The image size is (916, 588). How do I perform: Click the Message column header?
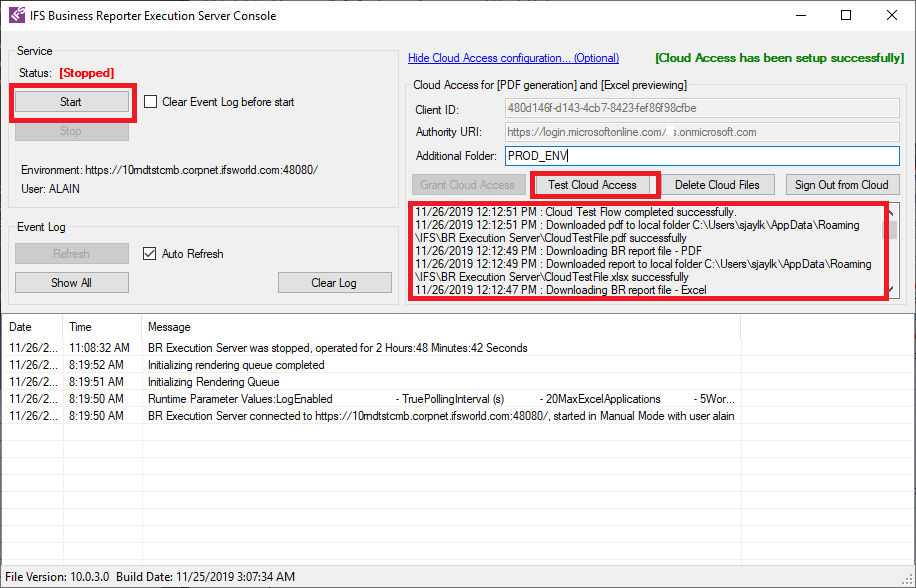[x=440, y=327]
